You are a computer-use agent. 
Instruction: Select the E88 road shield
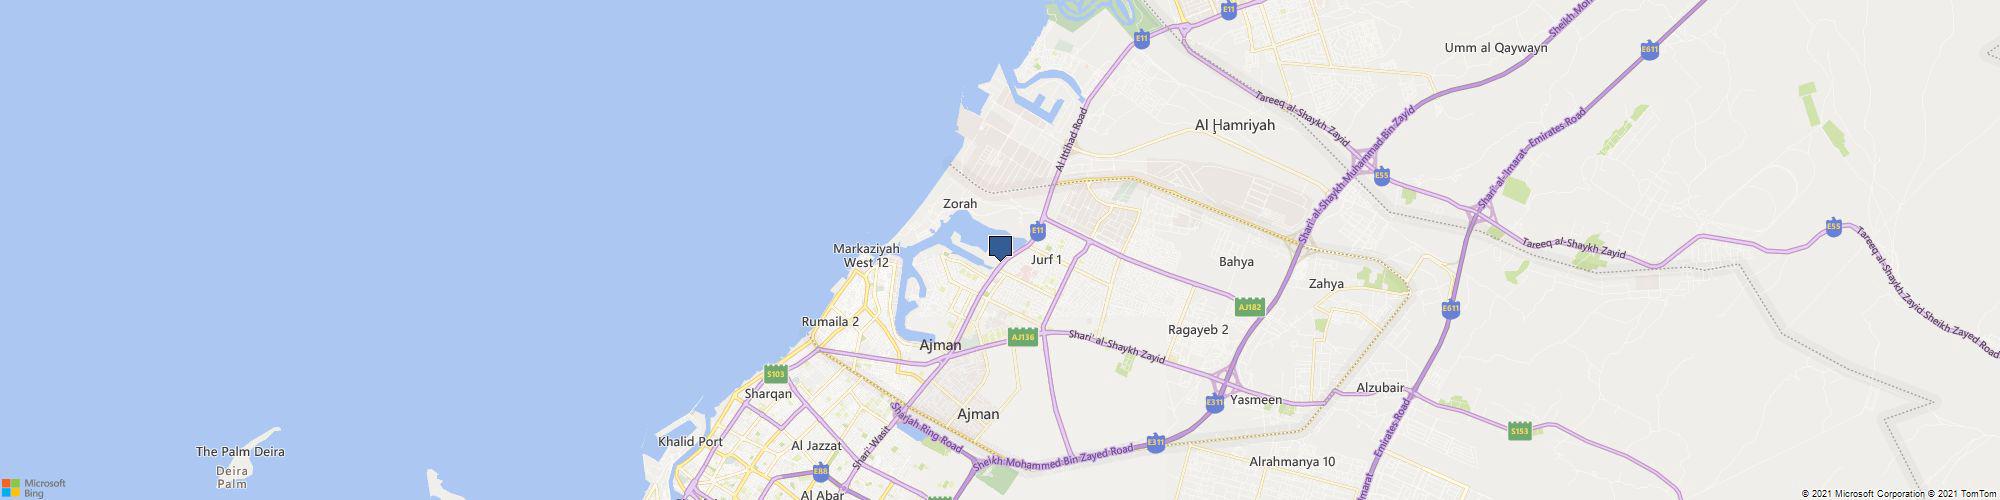[821, 472]
